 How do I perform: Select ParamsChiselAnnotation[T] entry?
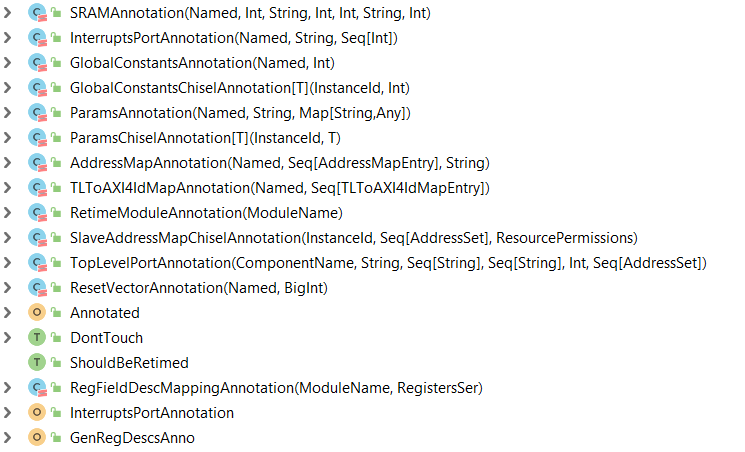pos(205,138)
